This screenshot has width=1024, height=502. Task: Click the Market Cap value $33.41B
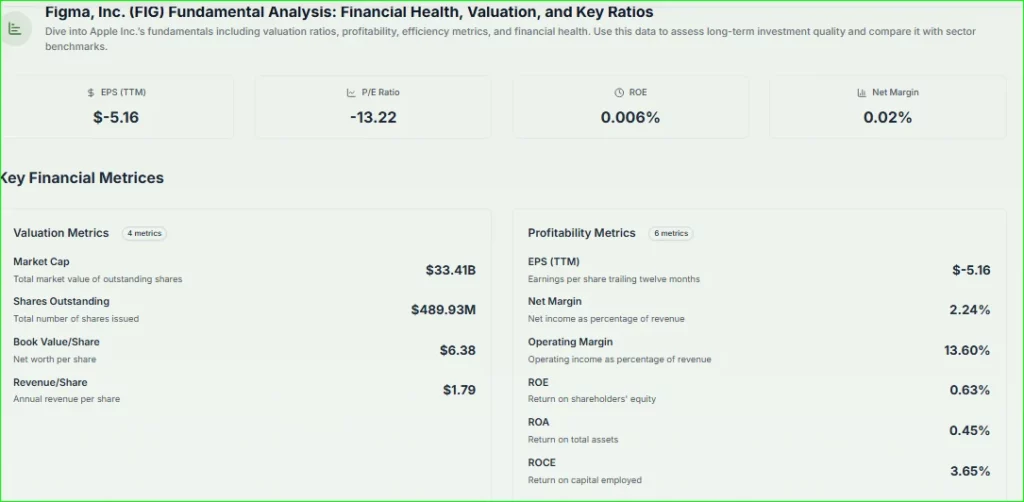450,270
